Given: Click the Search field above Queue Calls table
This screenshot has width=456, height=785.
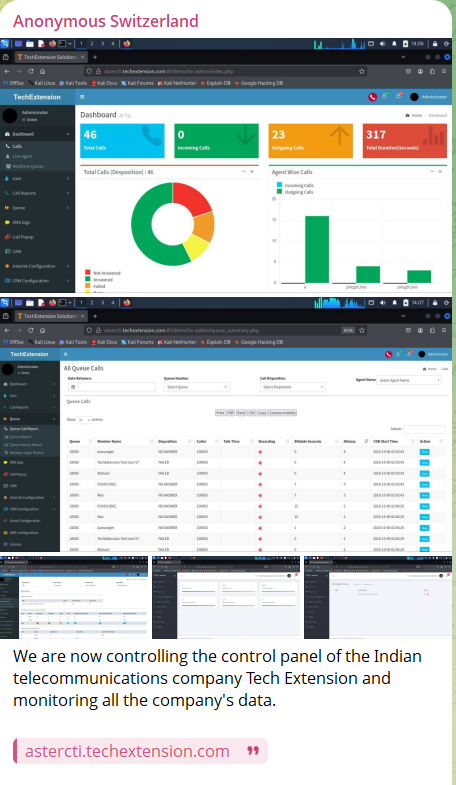Looking at the screenshot, I should [x=424, y=430].
